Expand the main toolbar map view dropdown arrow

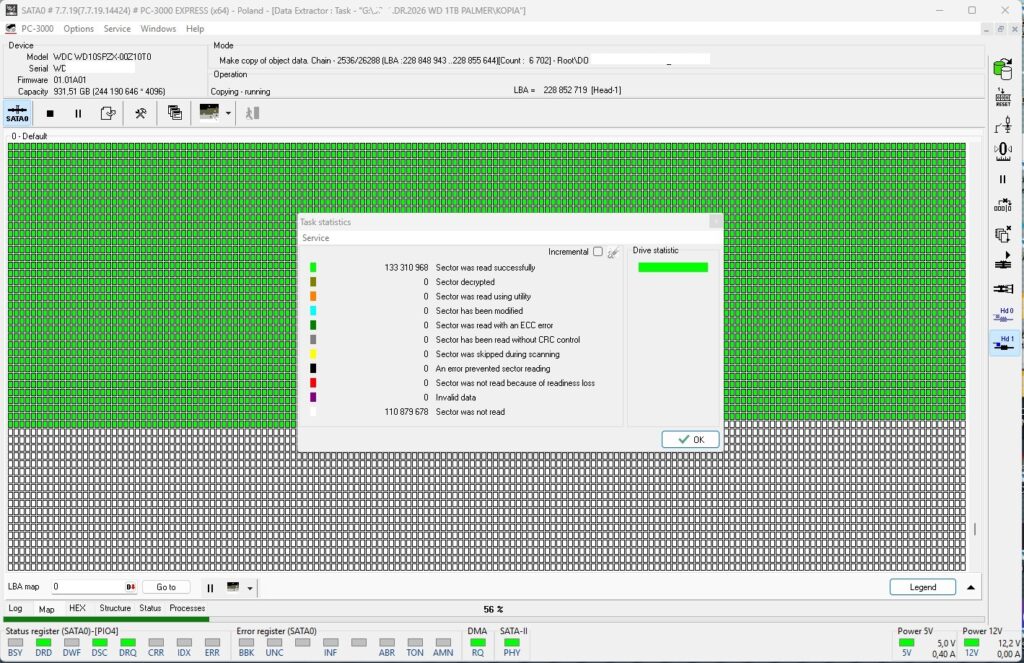point(228,113)
